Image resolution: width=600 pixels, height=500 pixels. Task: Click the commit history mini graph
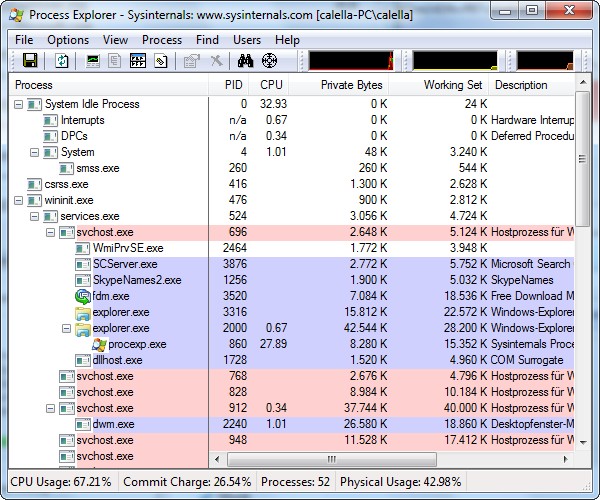click(x=455, y=60)
